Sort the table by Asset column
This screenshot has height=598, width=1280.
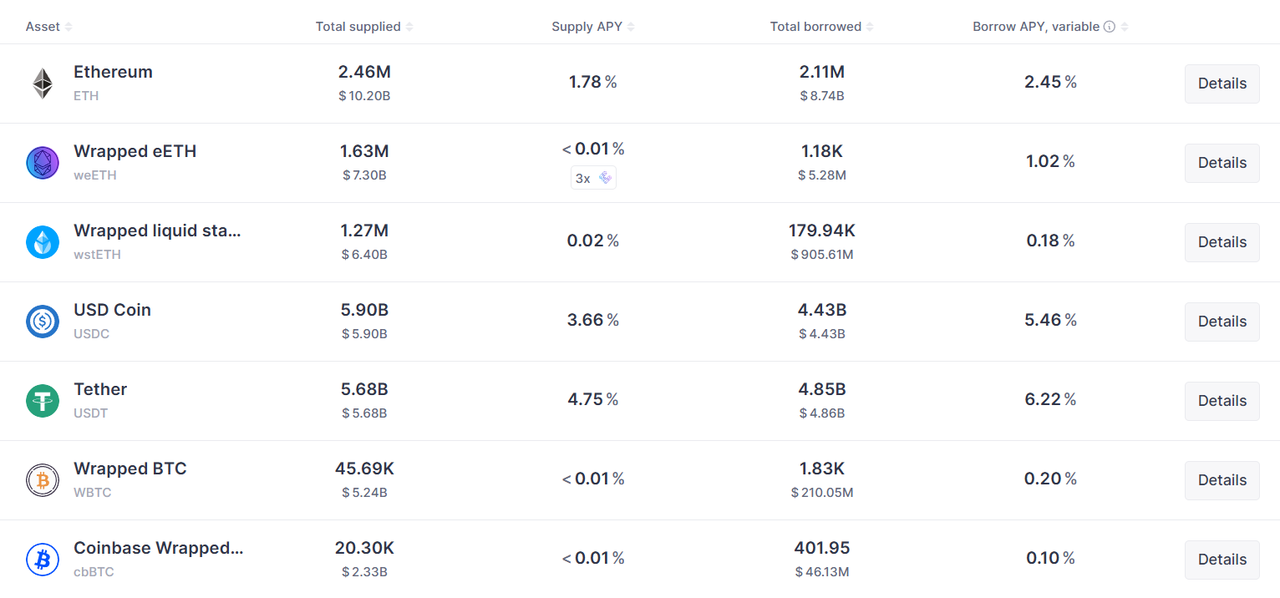tap(47, 26)
